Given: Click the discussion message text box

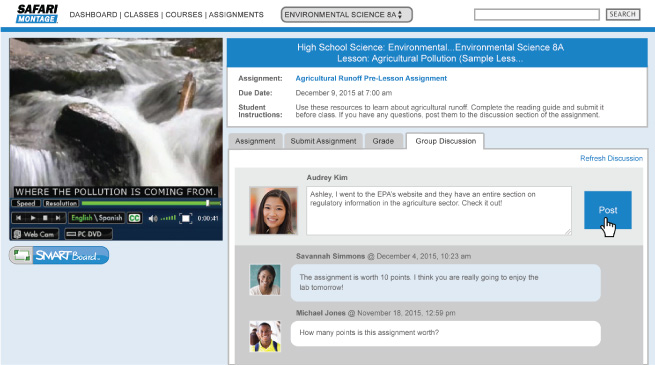Looking at the screenshot, I should click(x=439, y=210).
